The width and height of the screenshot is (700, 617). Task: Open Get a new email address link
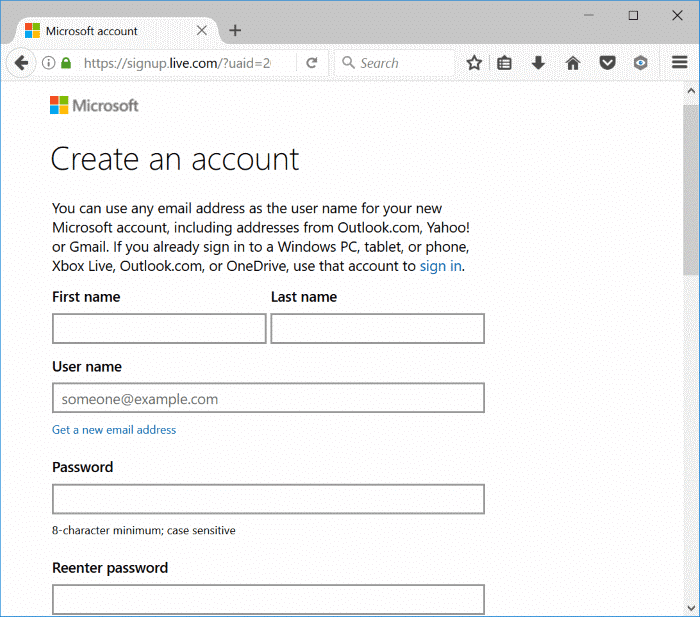(x=114, y=429)
